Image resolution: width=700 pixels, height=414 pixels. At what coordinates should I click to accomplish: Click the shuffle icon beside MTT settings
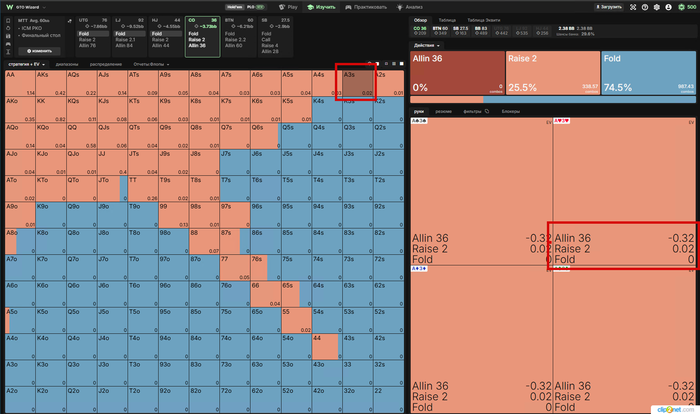pos(69,21)
